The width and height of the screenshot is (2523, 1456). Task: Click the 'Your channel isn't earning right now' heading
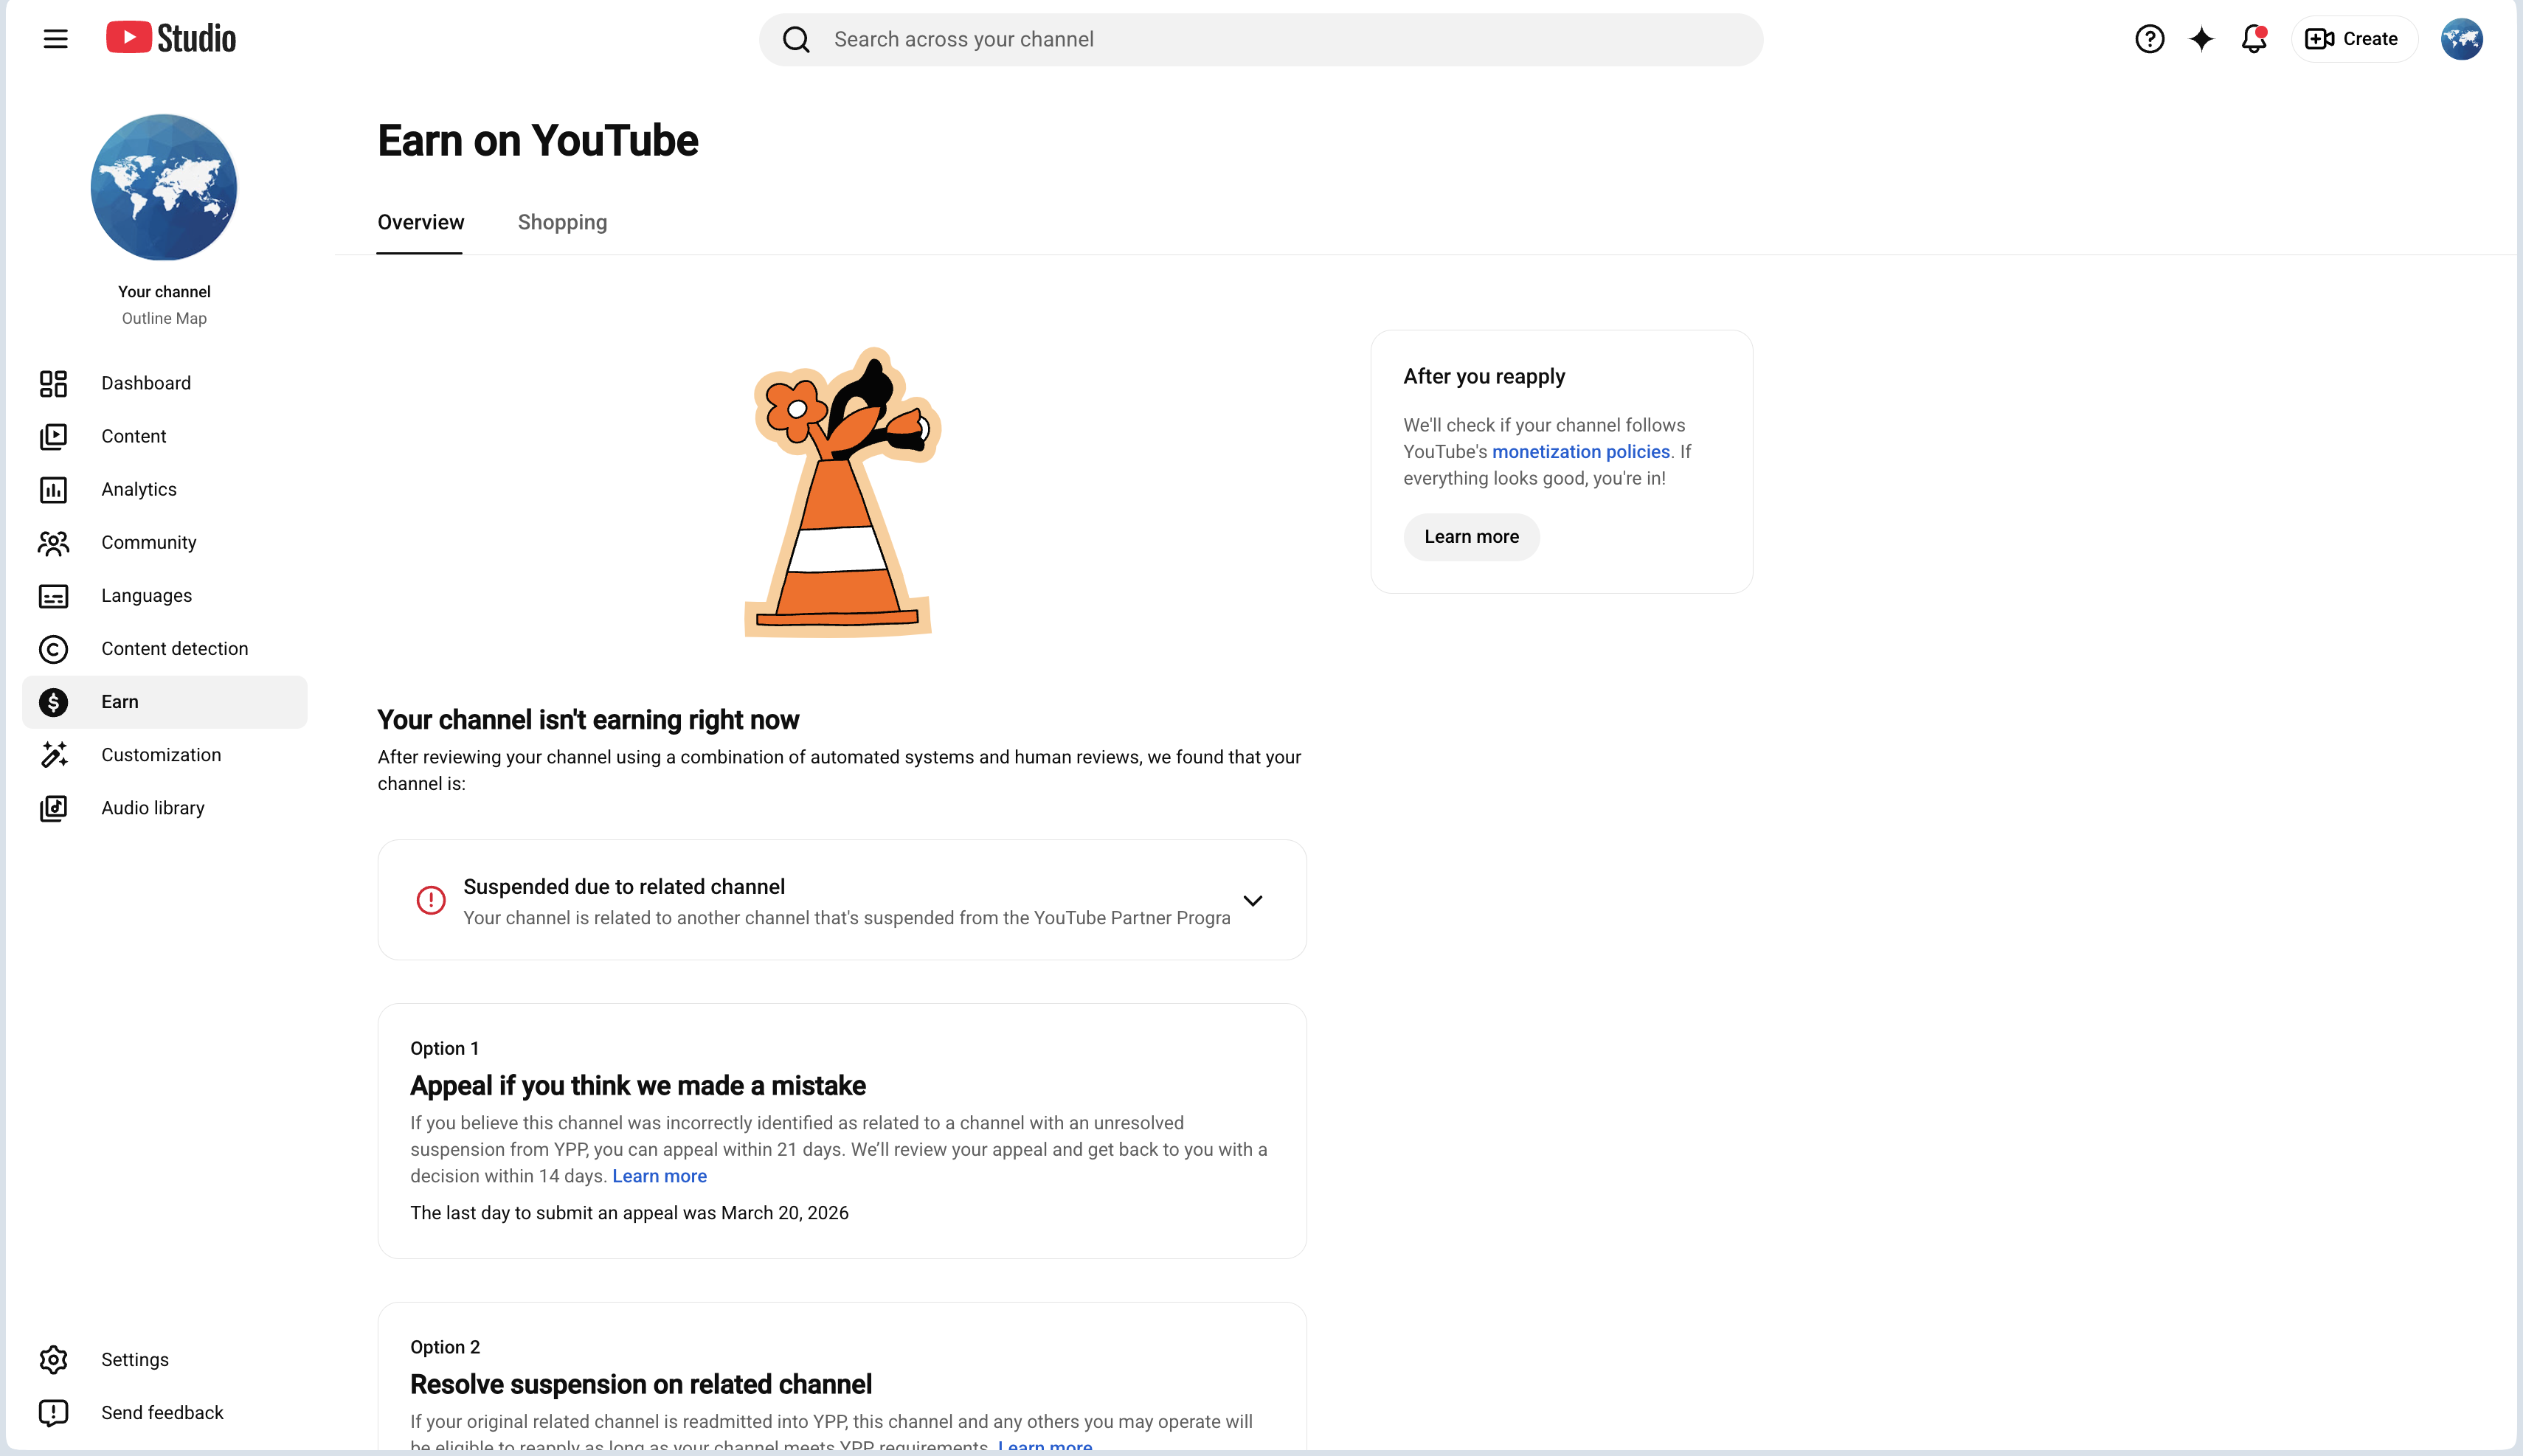[588, 720]
